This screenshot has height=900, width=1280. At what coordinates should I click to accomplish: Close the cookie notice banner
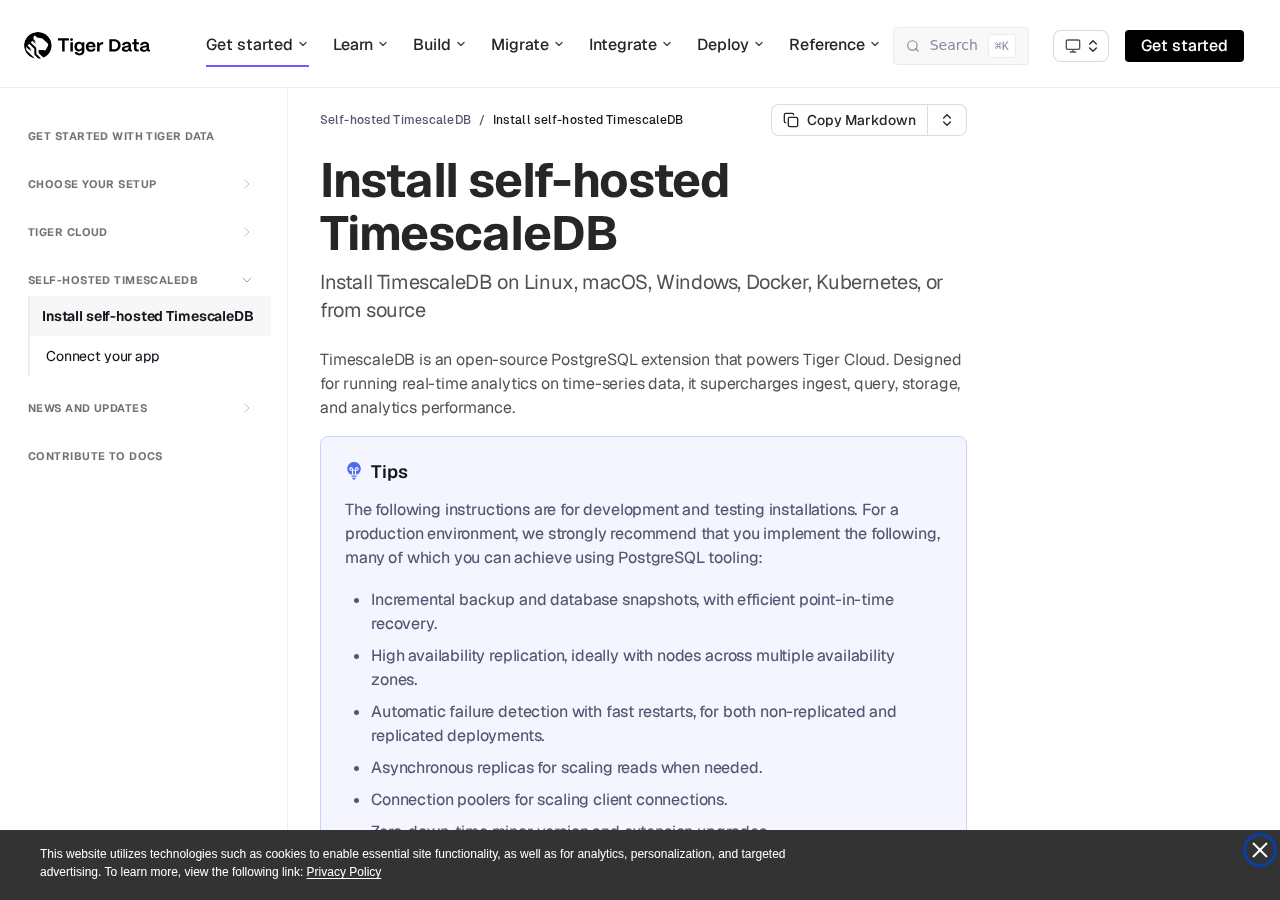tap(1260, 850)
